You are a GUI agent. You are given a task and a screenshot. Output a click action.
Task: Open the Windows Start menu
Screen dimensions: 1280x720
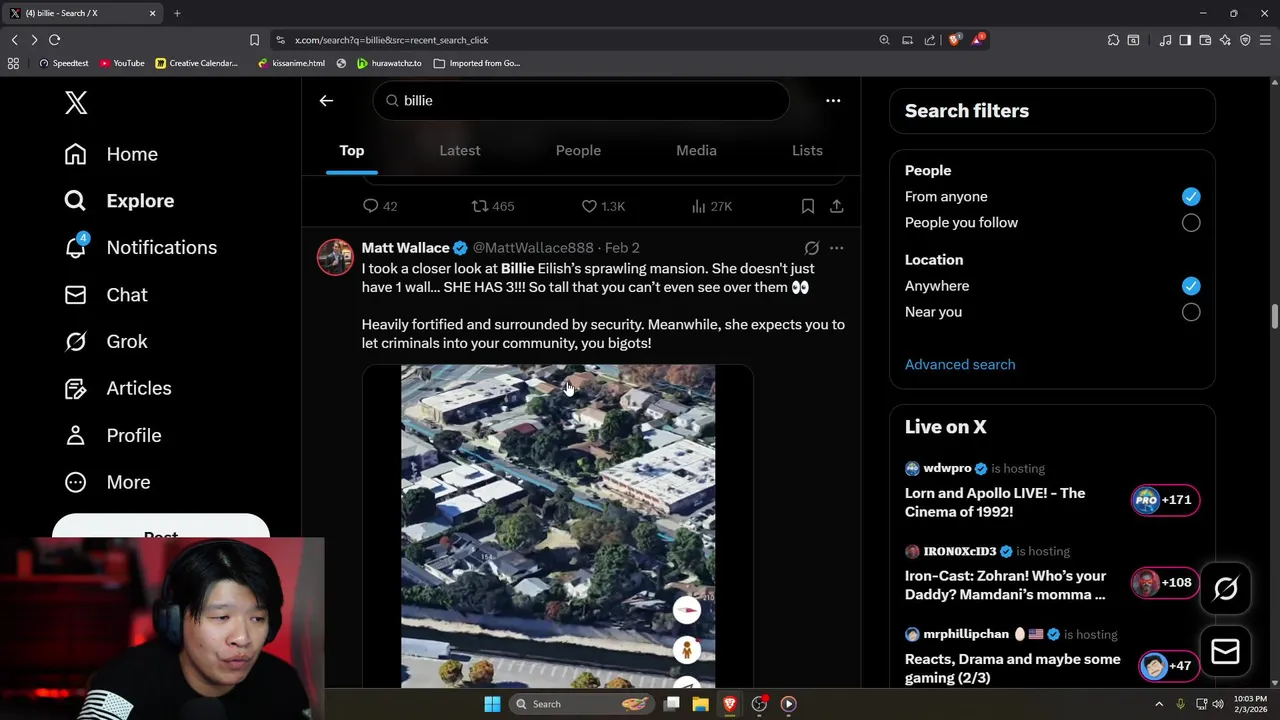coord(492,704)
